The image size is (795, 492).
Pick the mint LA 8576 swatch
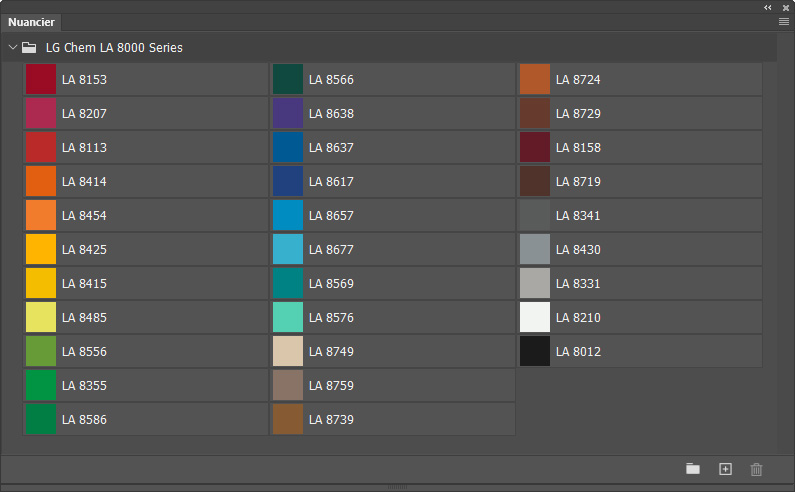point(288,317)
